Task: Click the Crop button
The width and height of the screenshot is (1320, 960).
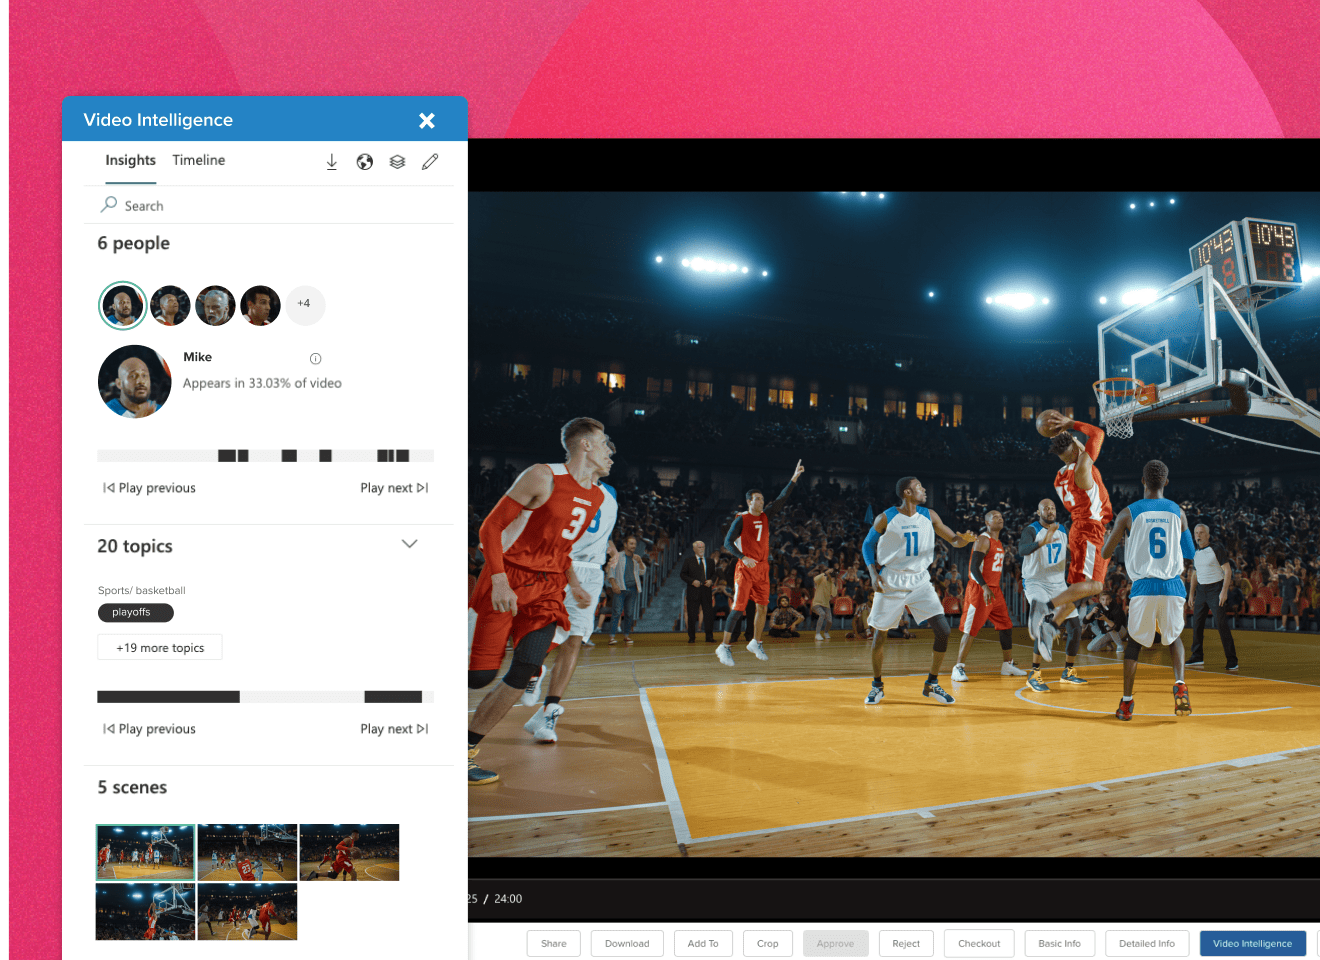Action: tap(768, 944)
